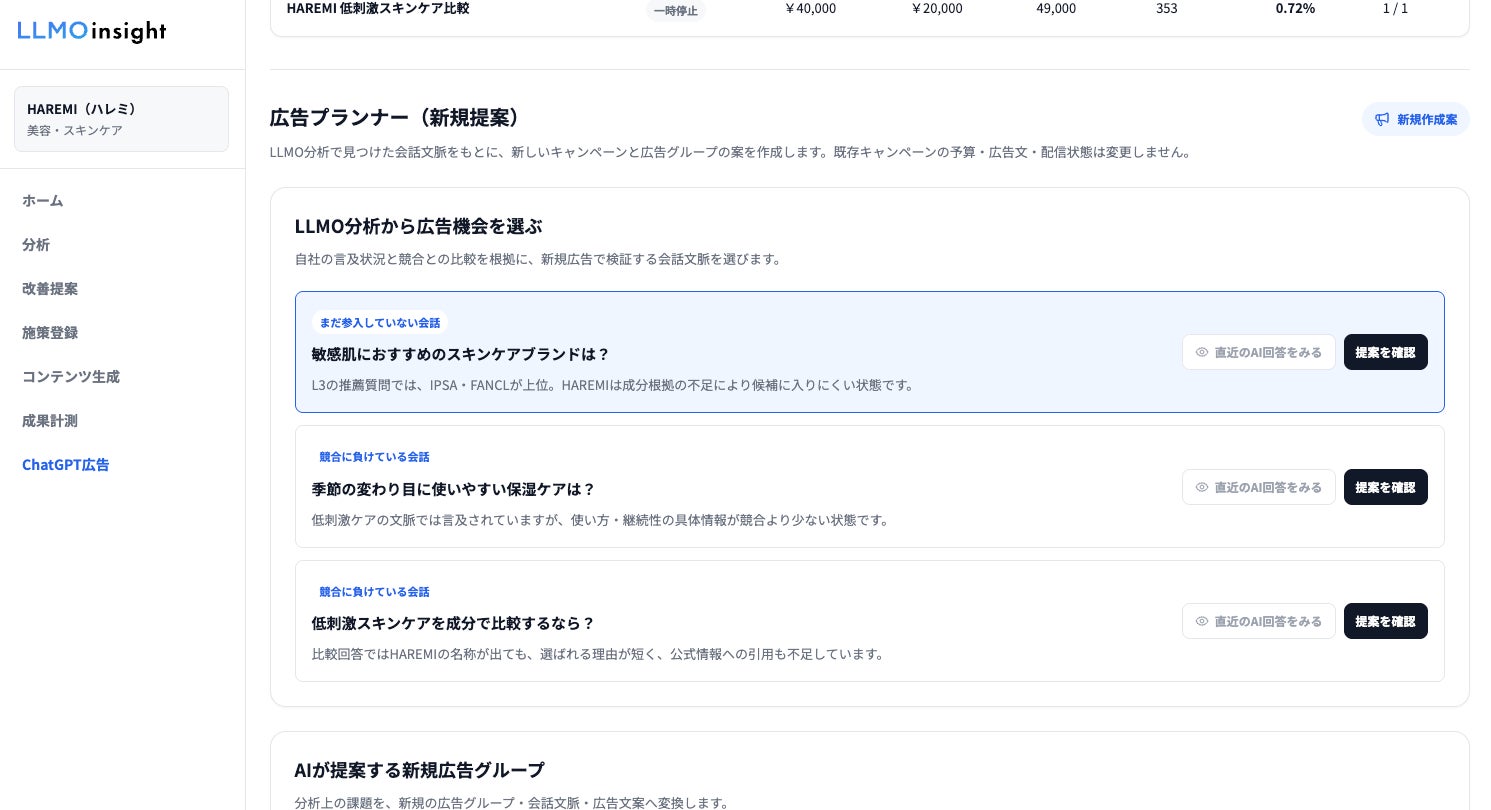This screenshot has width=1491, height=810.
Task: Click the まだ参入していない会話 tag
Action: (x=380, y=322)
